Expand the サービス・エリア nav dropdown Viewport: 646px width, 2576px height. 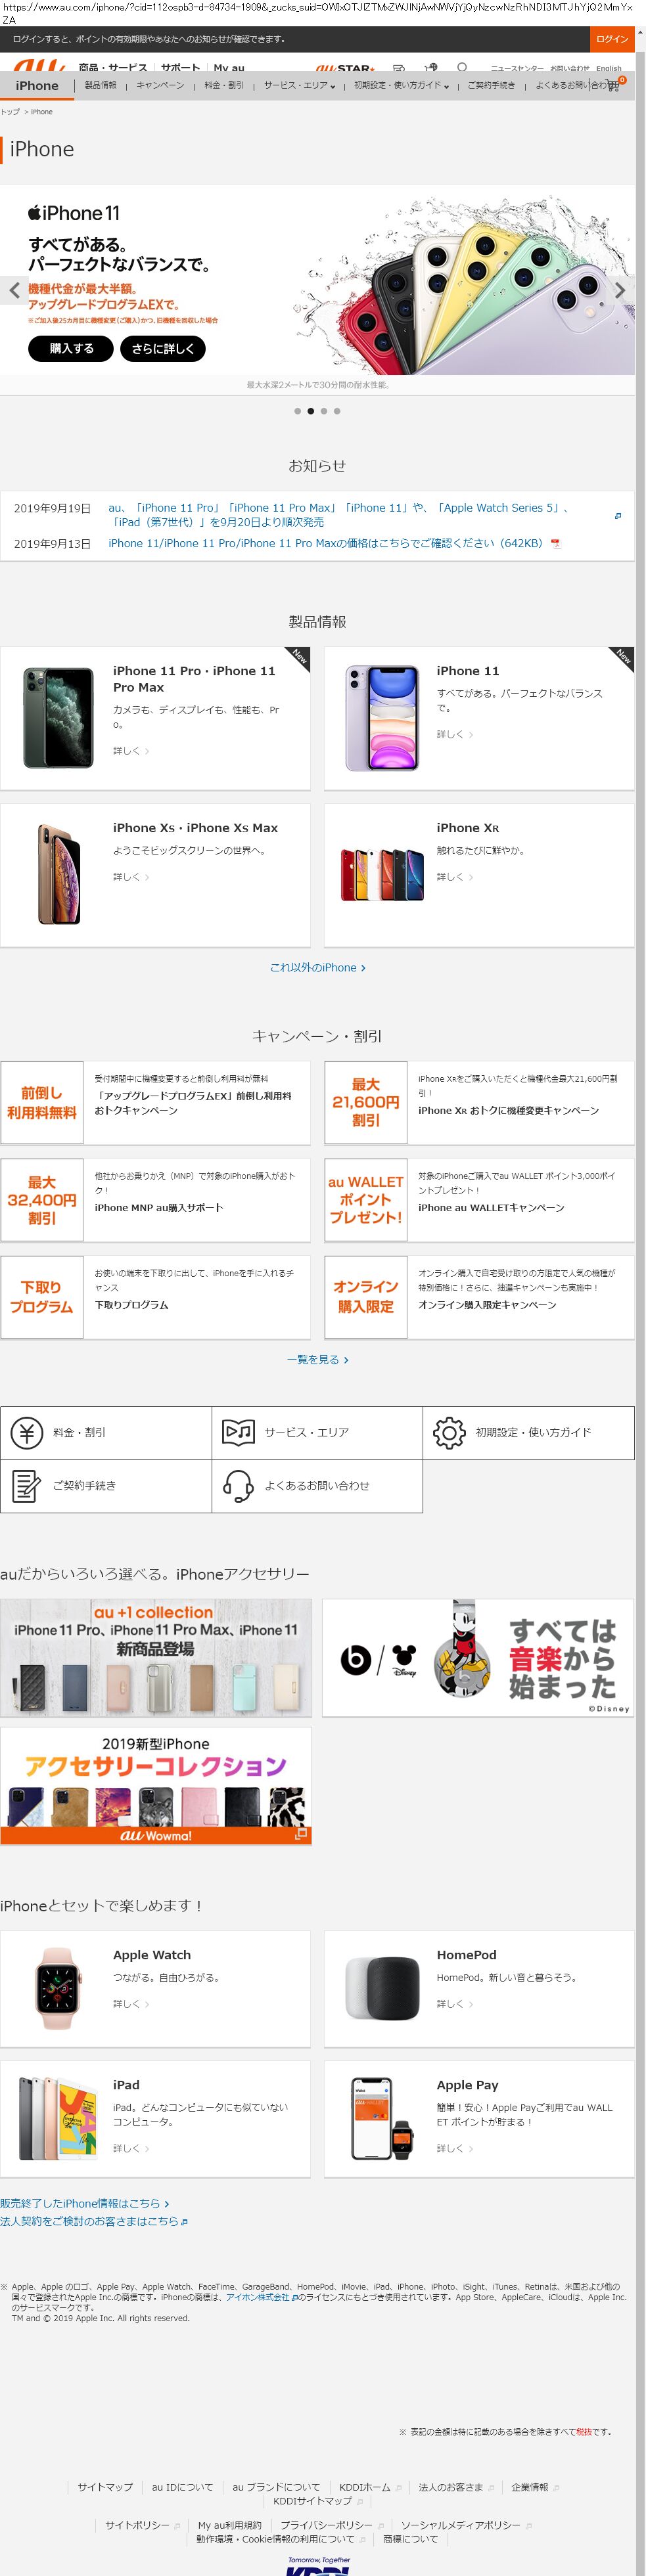pyautogui.click(x=299, y=85)
